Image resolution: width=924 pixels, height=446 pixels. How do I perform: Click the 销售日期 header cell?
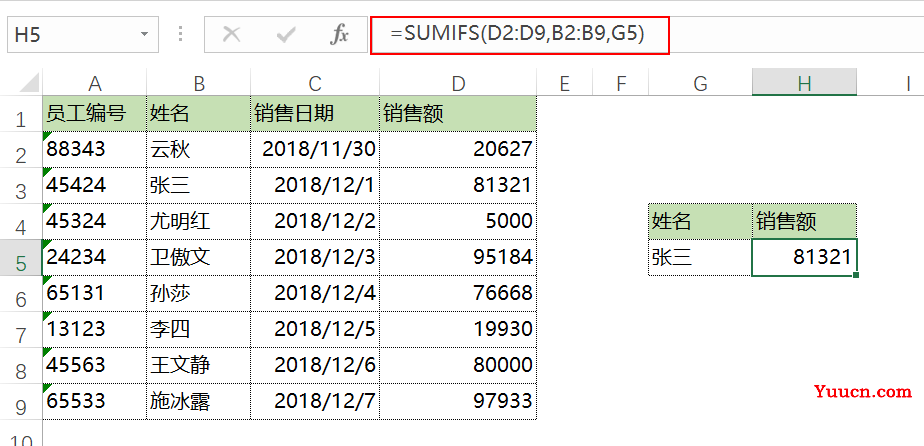pos(315,114)
